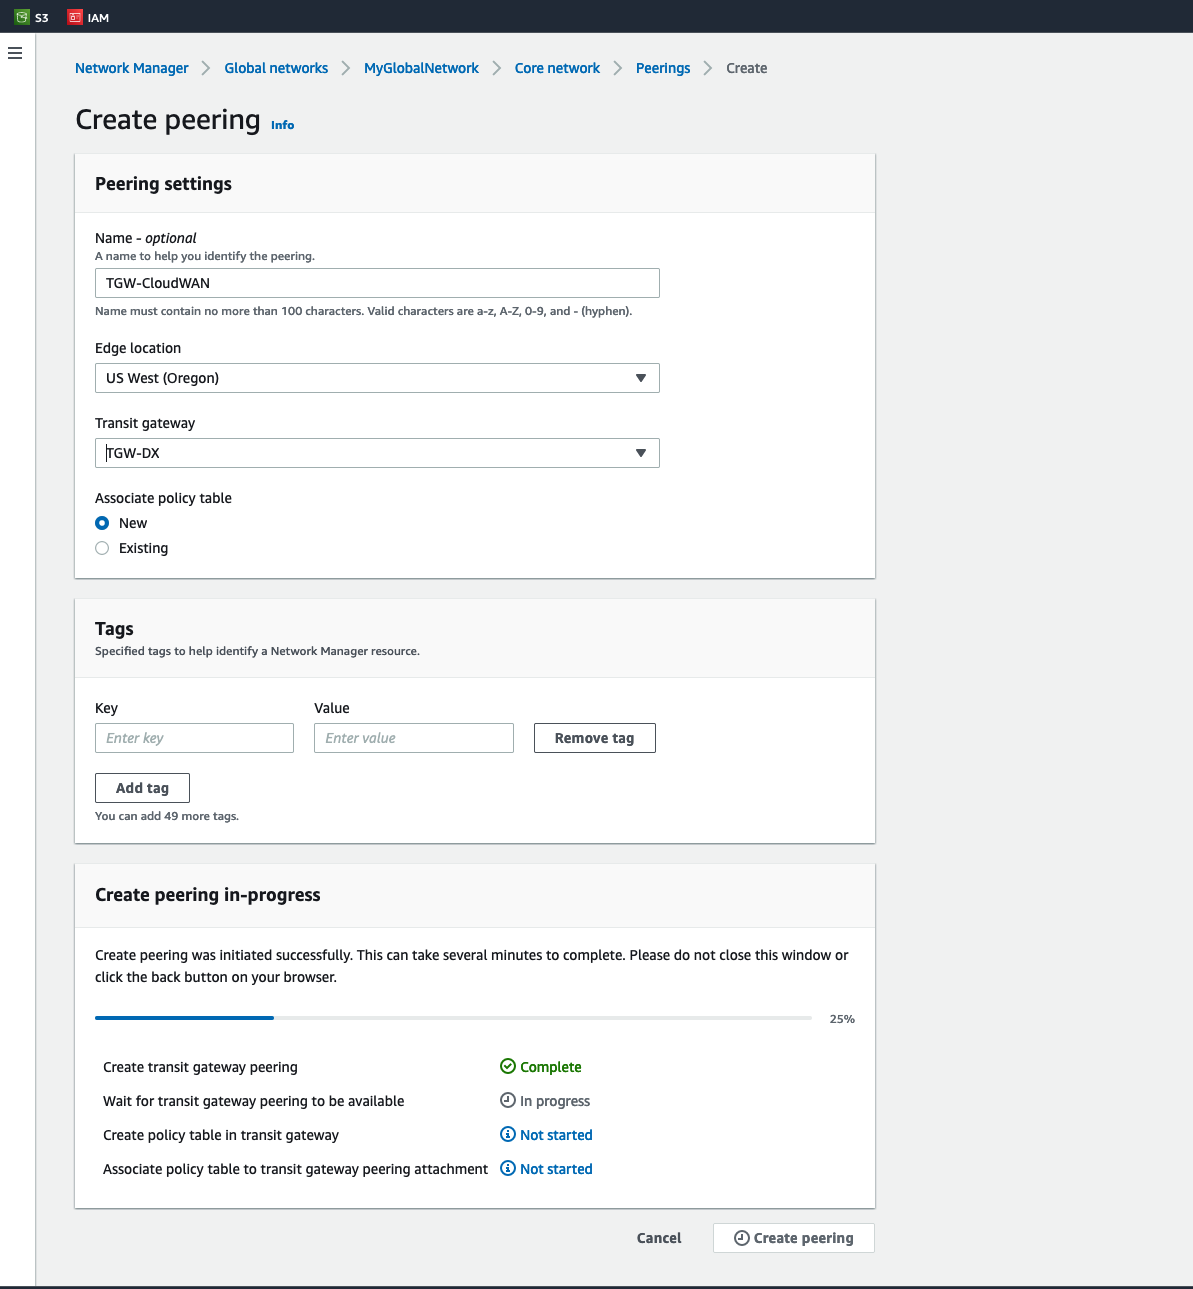1193x1289 pixels.
Task: Click the tag Key input field
Action: [194, 738]
